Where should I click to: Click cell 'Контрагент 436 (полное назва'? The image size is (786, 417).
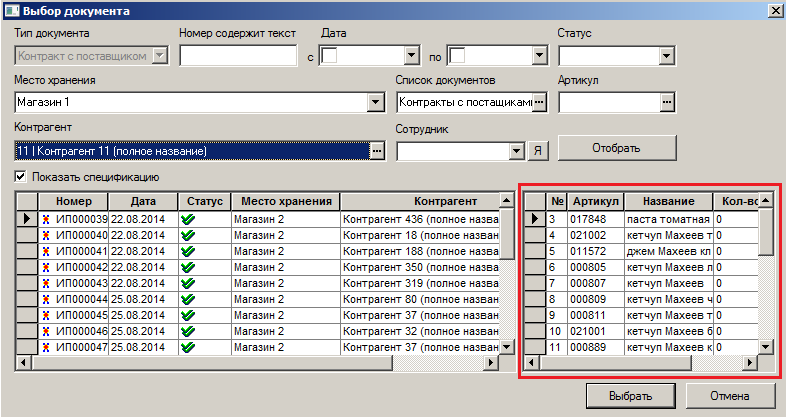coord(420,219)
